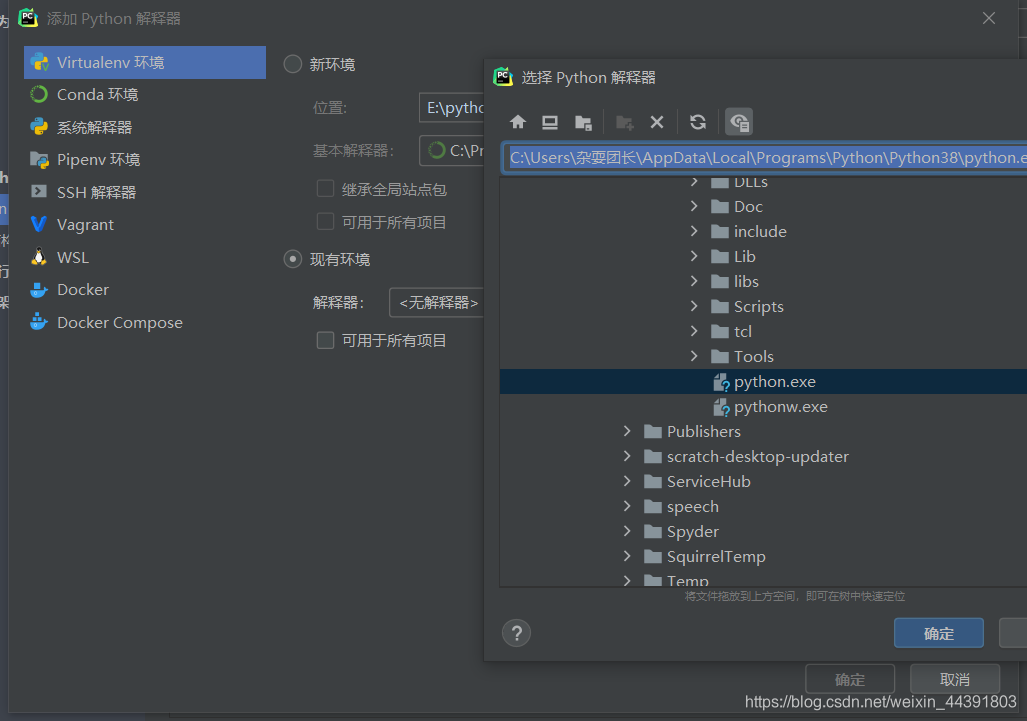Viewport: 1027px width, 721px height.
Task: Select Docker Compose in sidebar
Action: (x=145, y=322)
